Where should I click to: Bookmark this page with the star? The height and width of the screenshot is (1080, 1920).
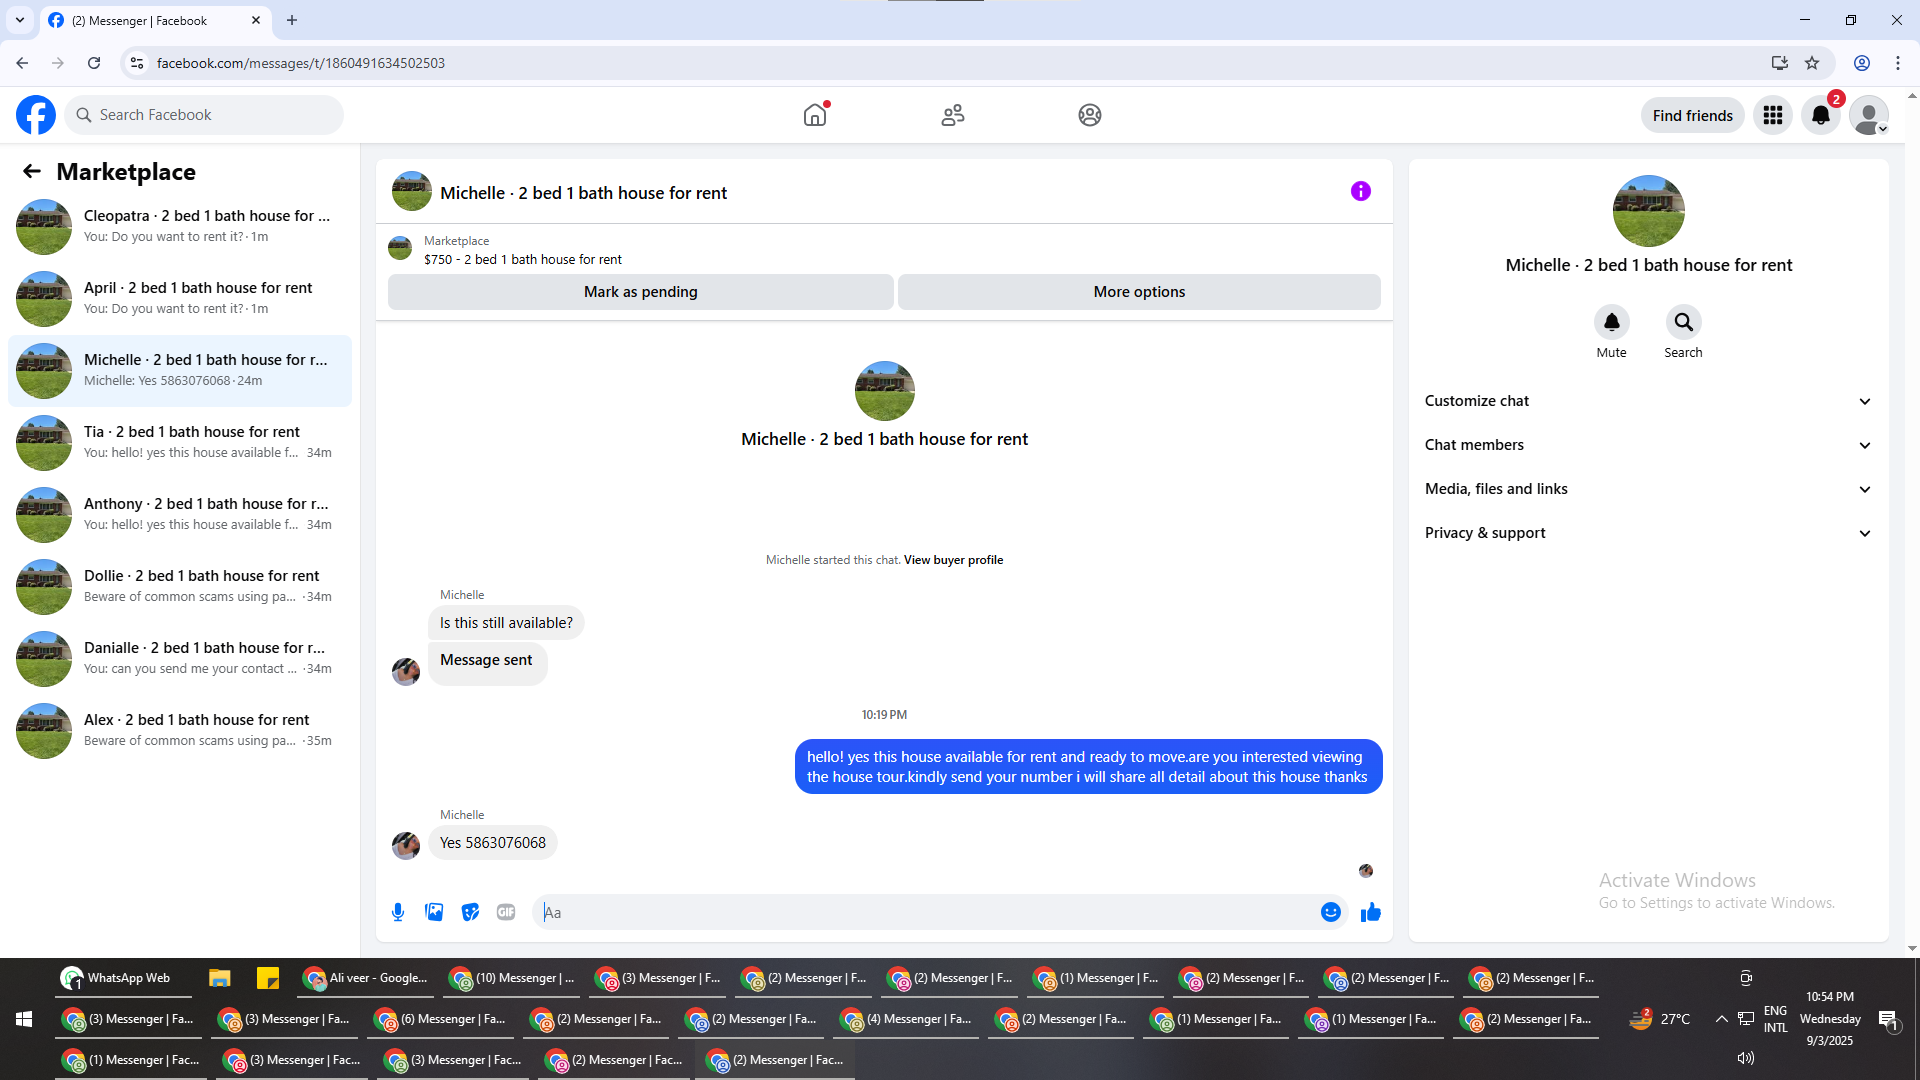point(1812,63)
